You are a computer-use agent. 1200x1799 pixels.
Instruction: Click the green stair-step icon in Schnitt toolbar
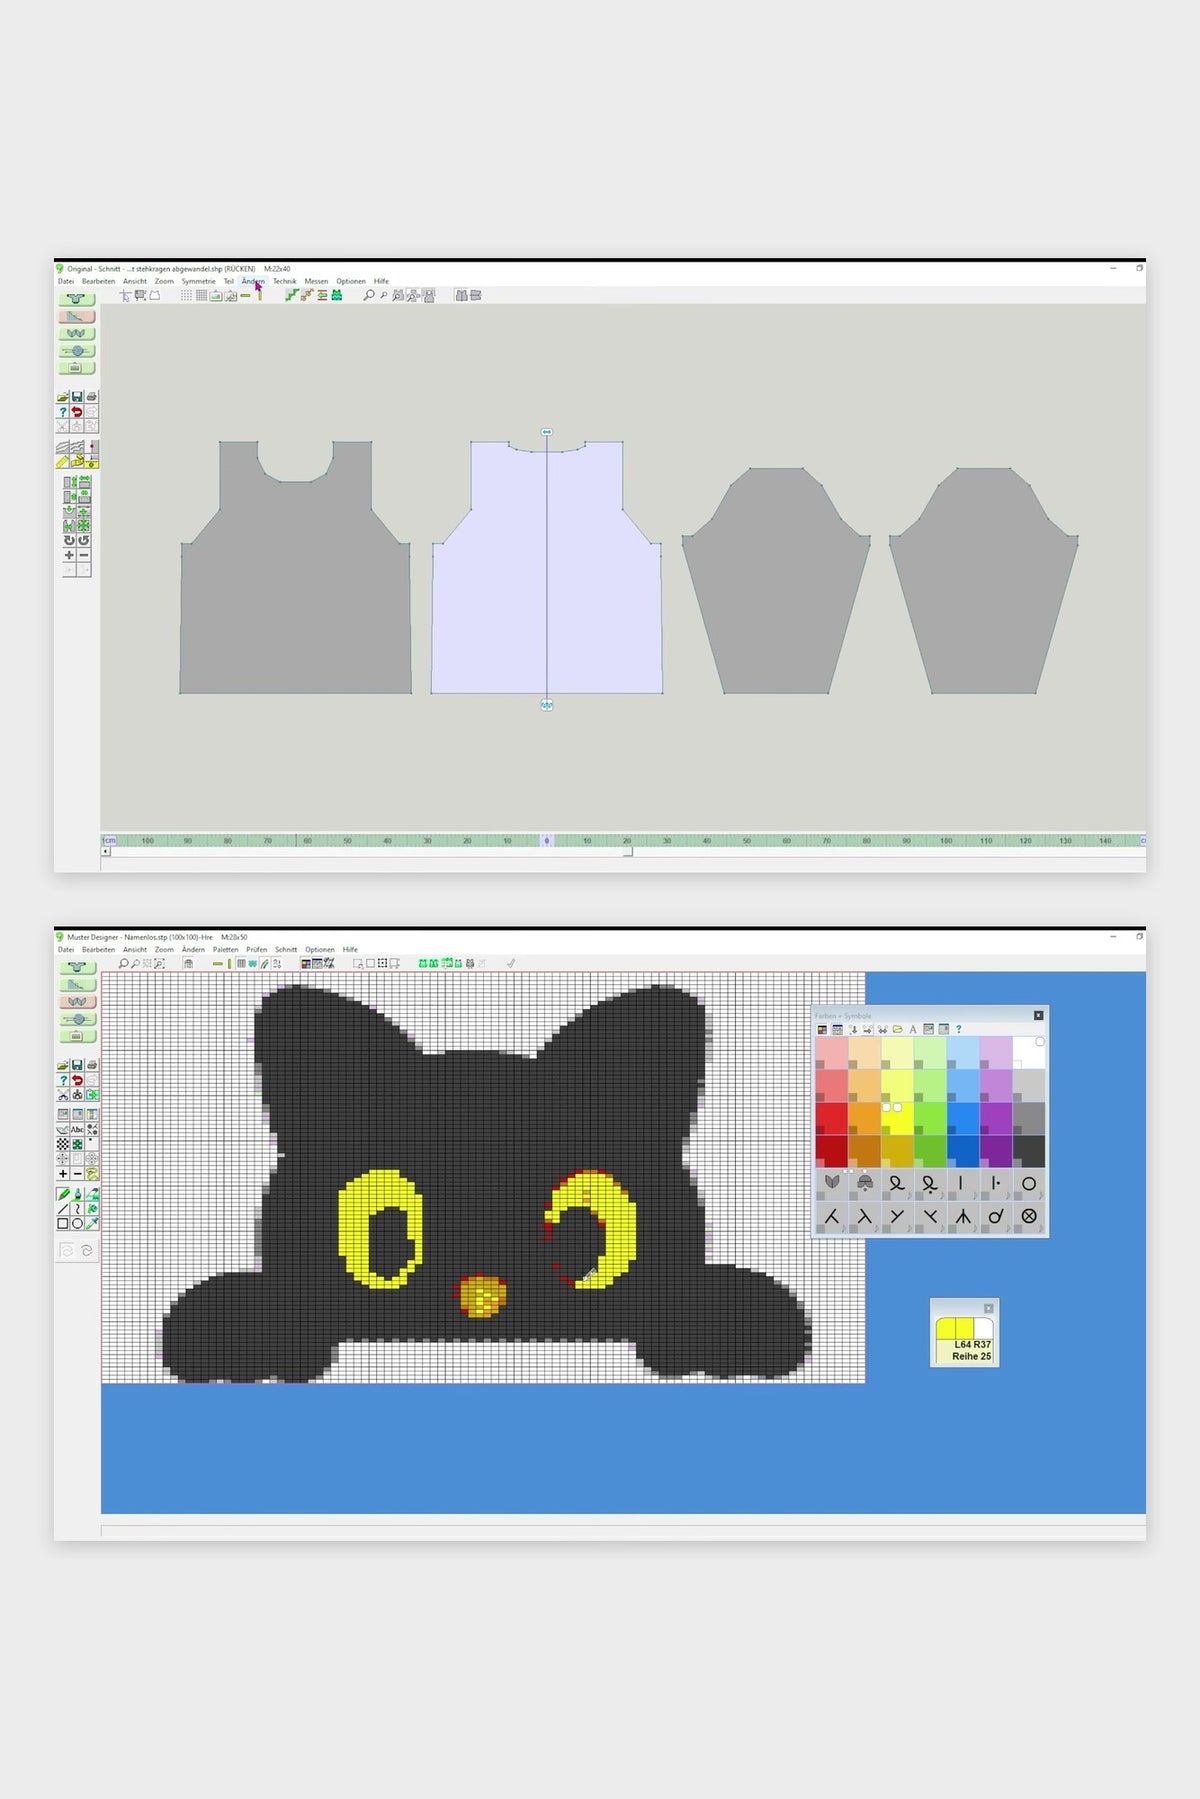click(292, 295)
